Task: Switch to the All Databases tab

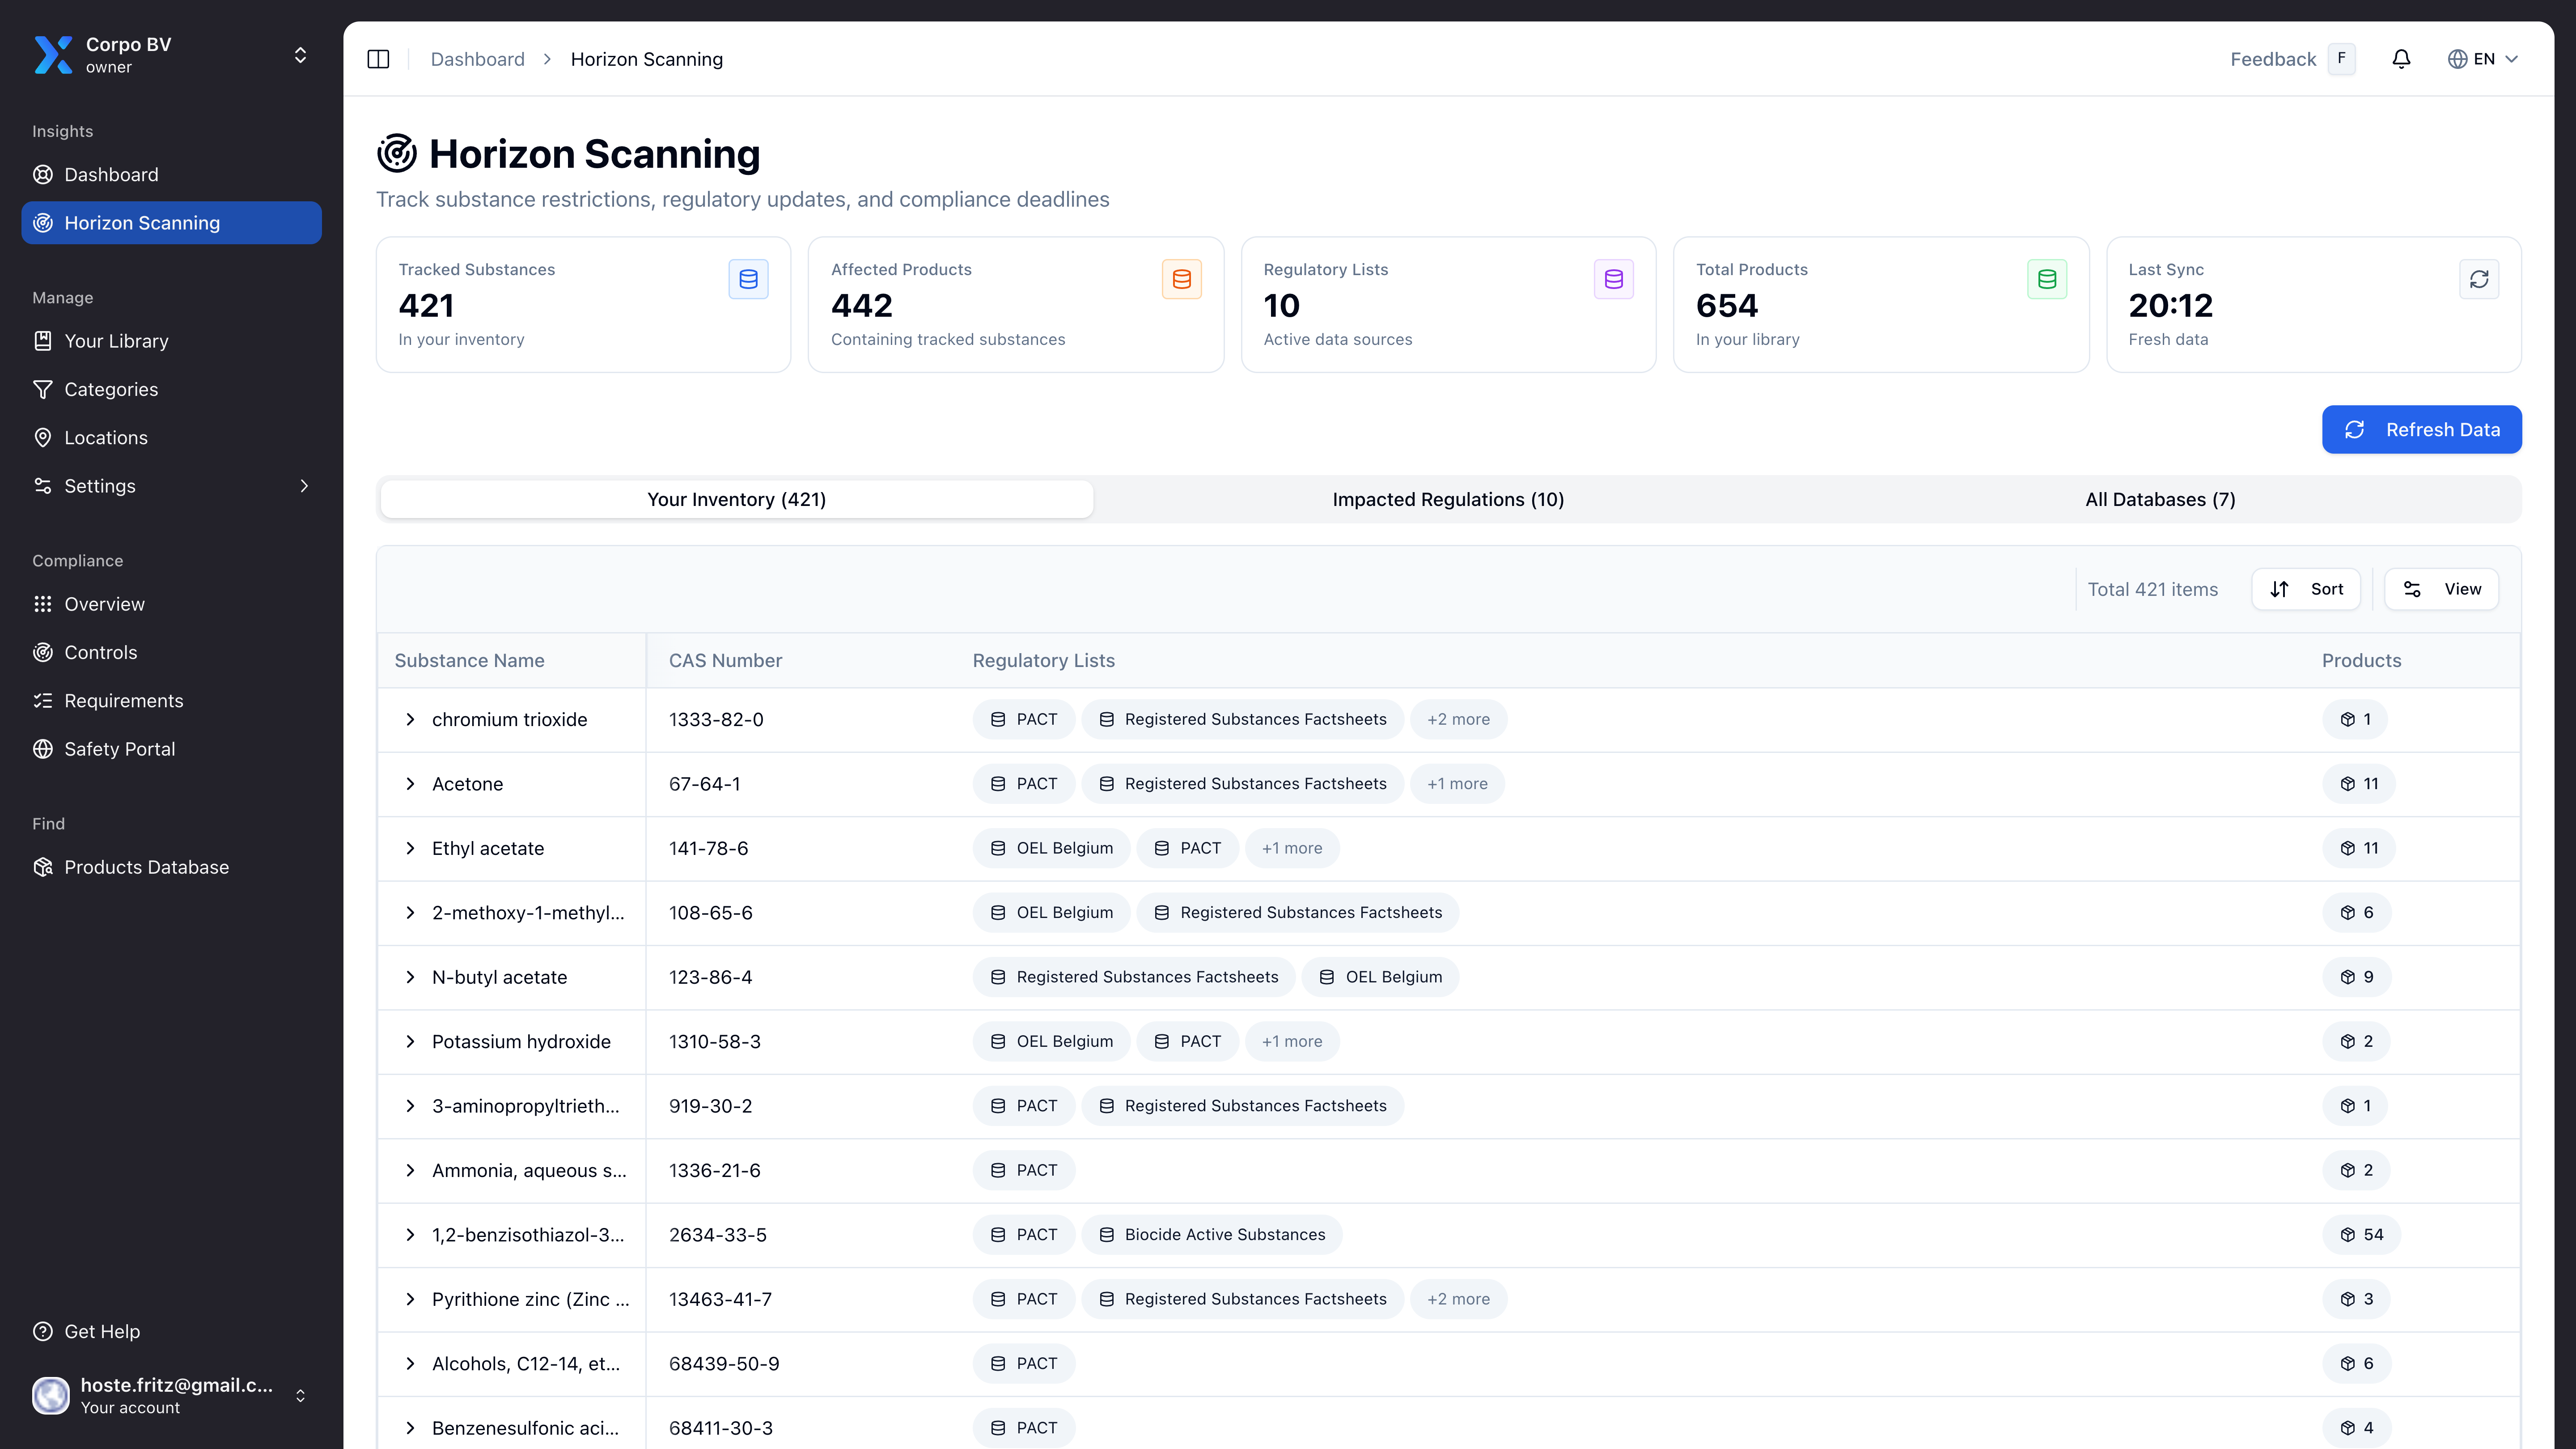Action: (x=2160, y=499)
